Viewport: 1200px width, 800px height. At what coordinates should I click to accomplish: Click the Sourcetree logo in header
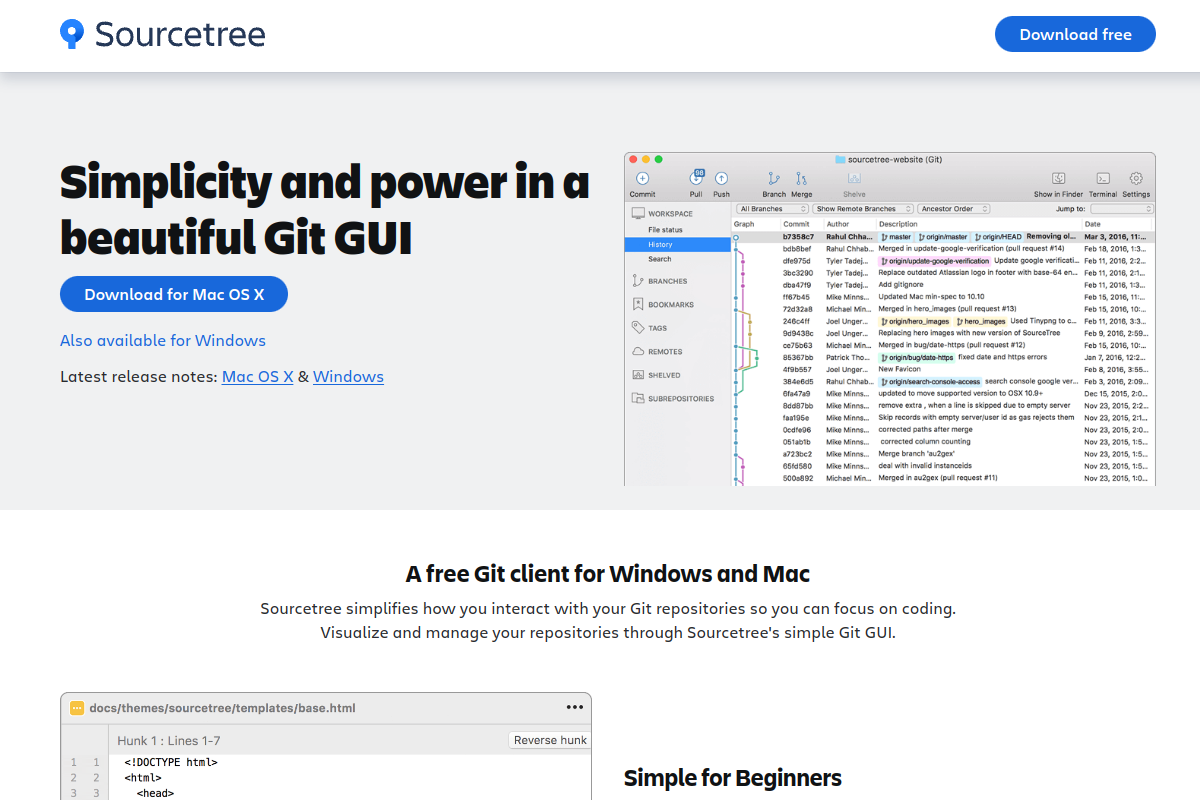(x=163, y=34)
